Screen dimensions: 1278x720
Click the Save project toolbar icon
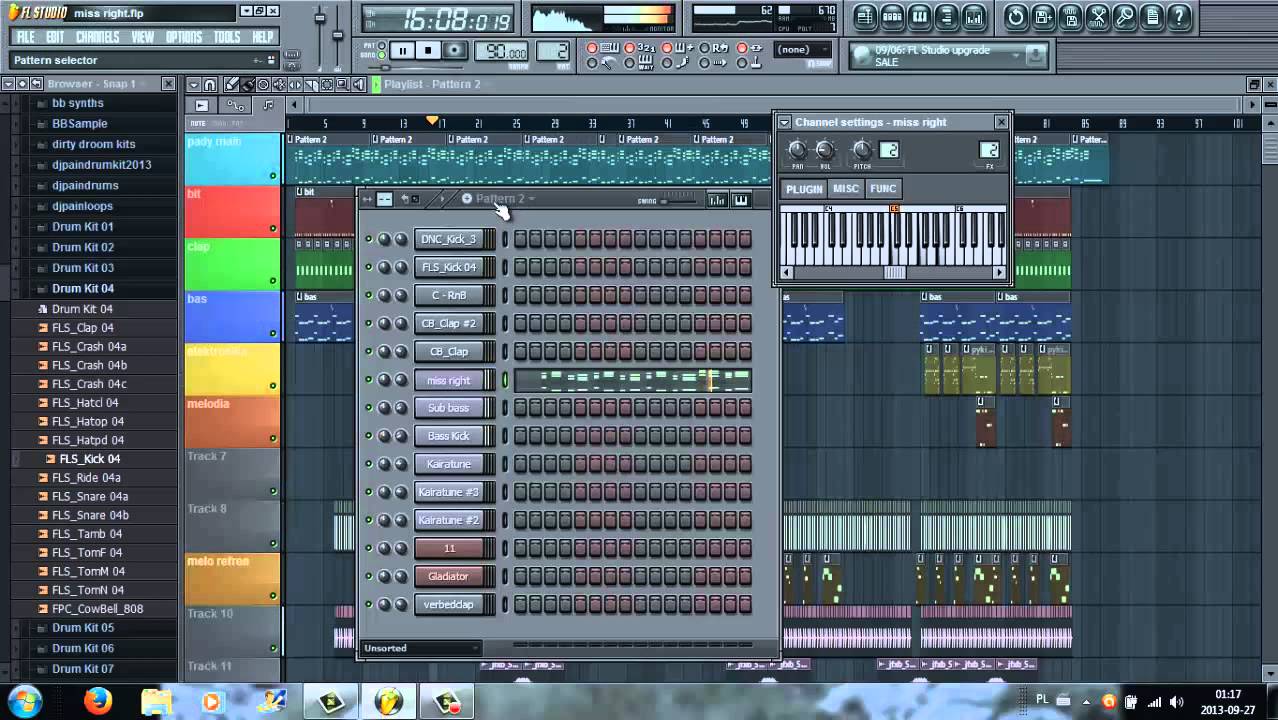click(x=1043, y=16)
